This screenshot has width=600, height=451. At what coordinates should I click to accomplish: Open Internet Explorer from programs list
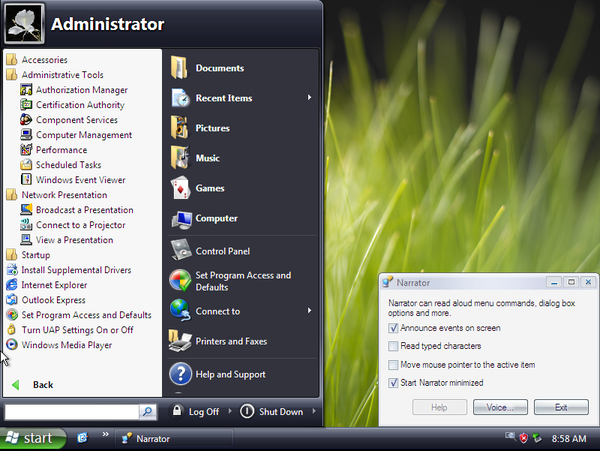[x=54, y=285]
